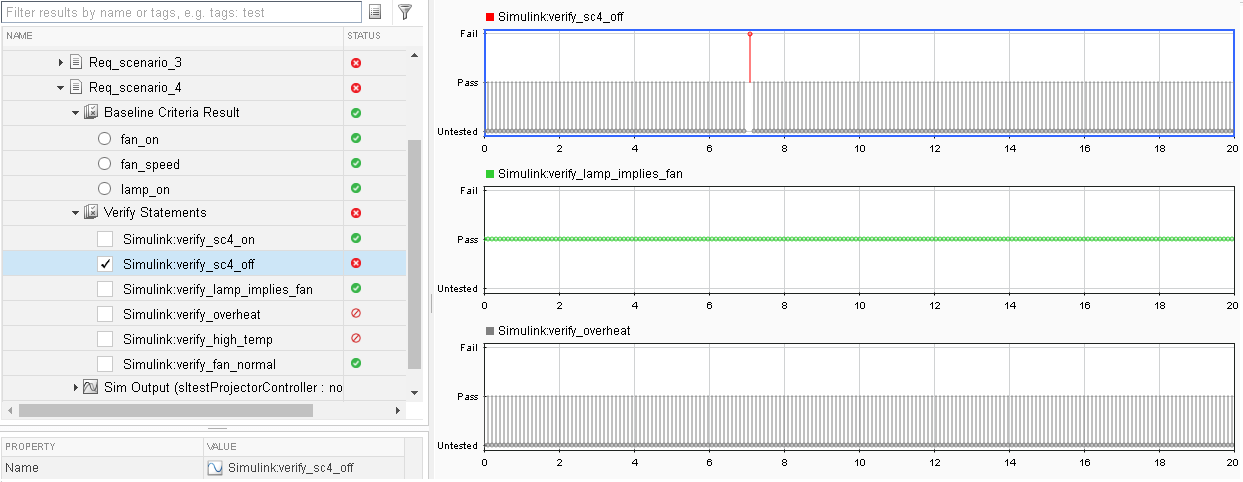
Task: Click the list view icon beside filter box
Action: click(x=375, y=12)
